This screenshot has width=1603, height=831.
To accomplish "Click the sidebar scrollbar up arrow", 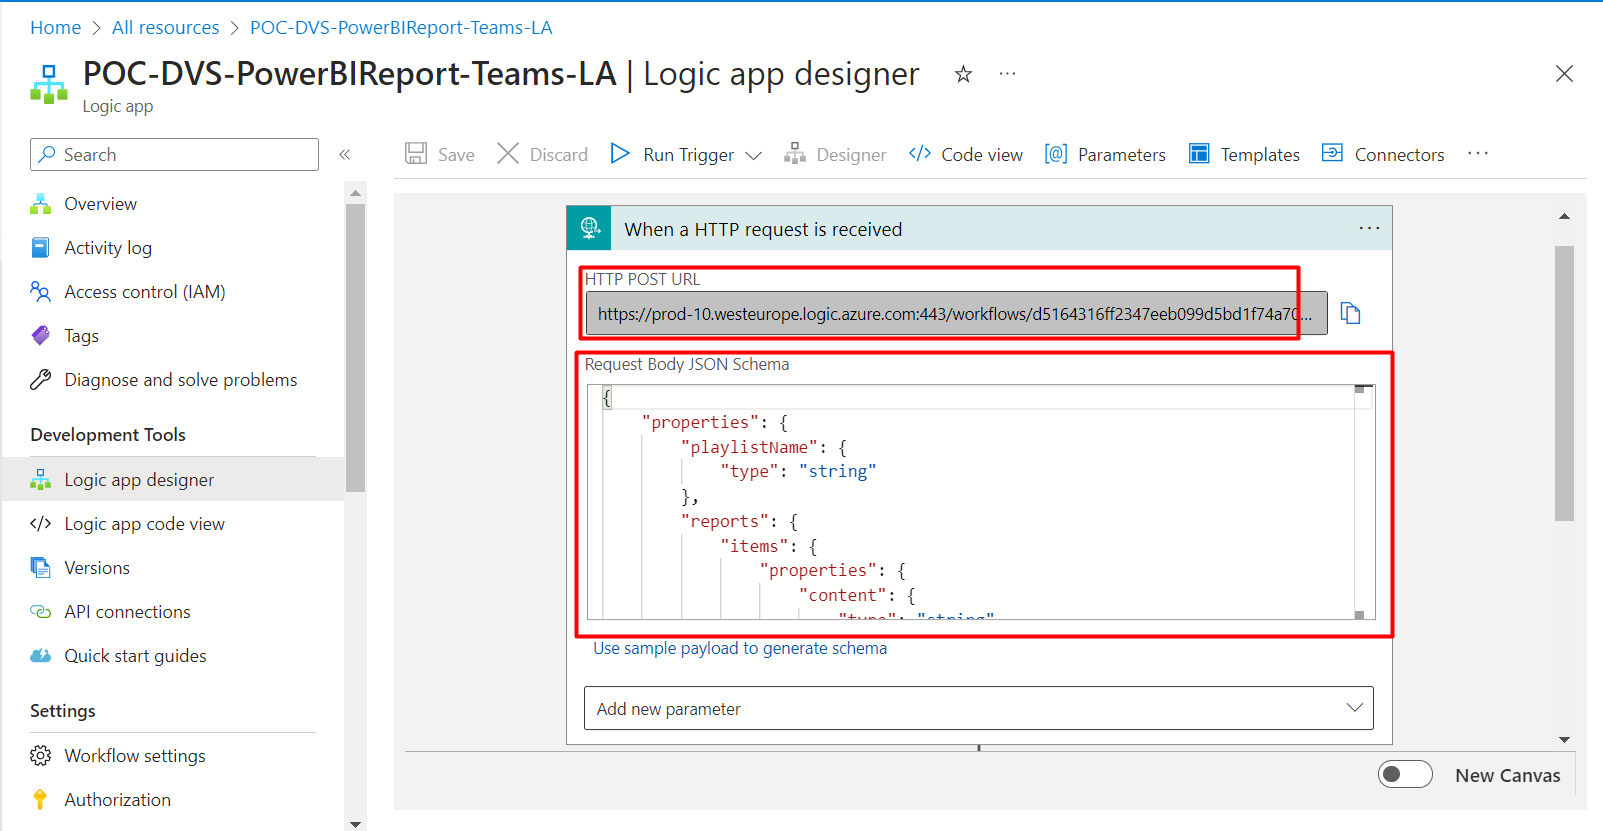I will (x=355, y=192).
